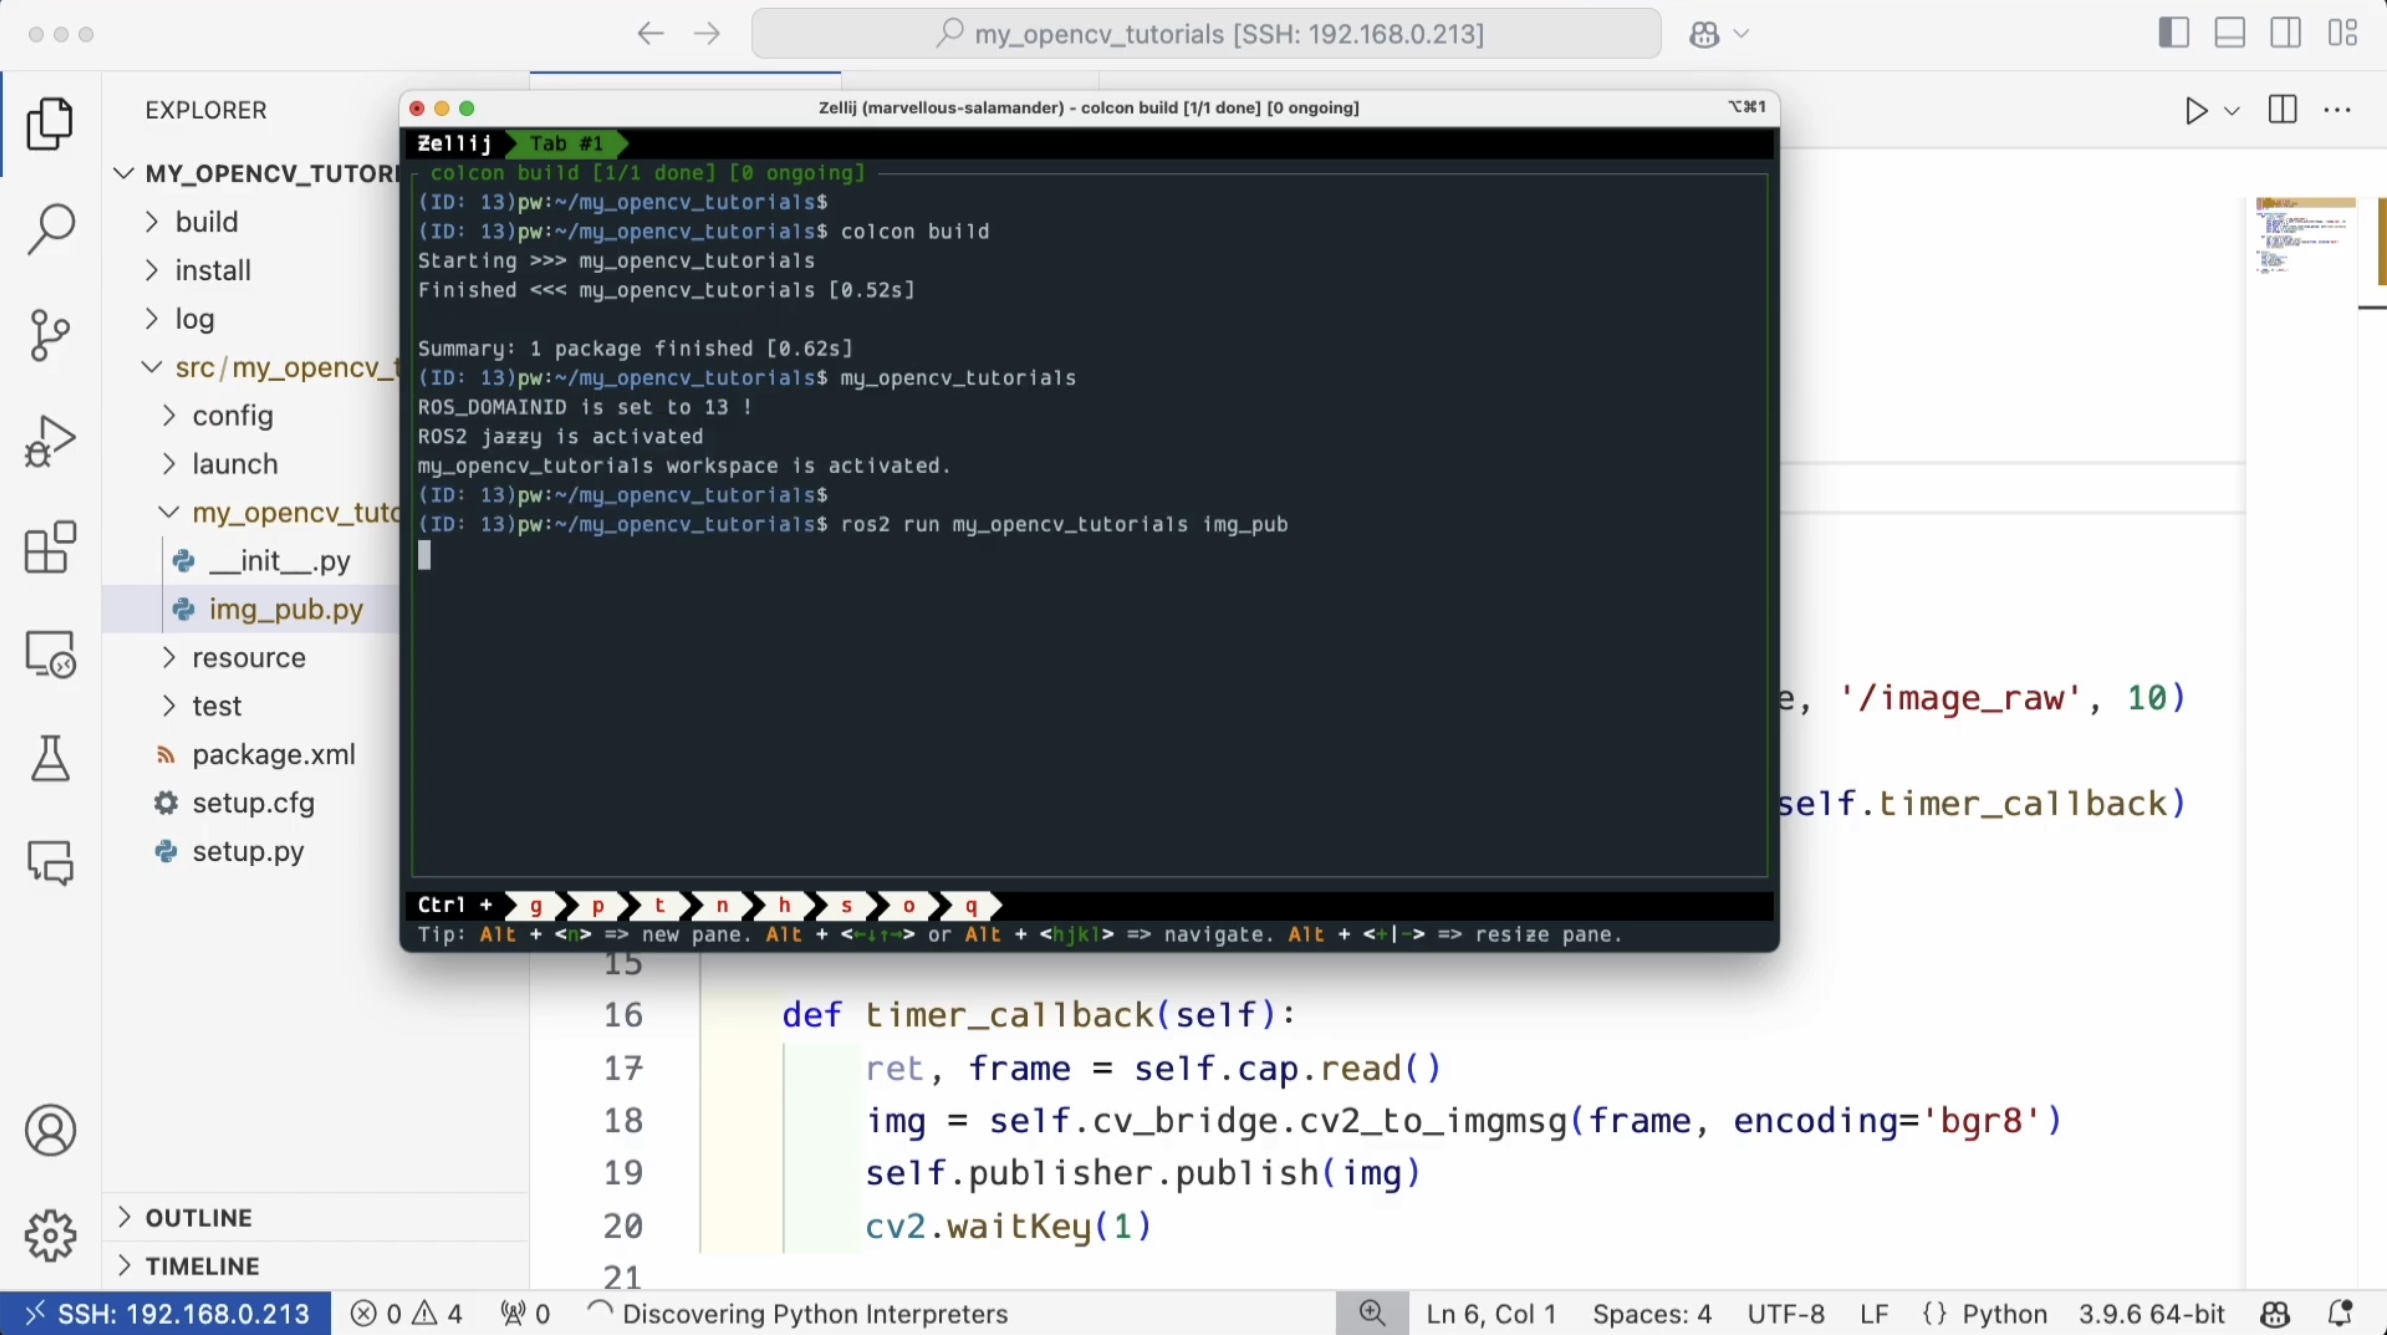The image size is (2387, 1335).
Task: Open the Search view in activity bar
Action: click(x=50, y=229)
